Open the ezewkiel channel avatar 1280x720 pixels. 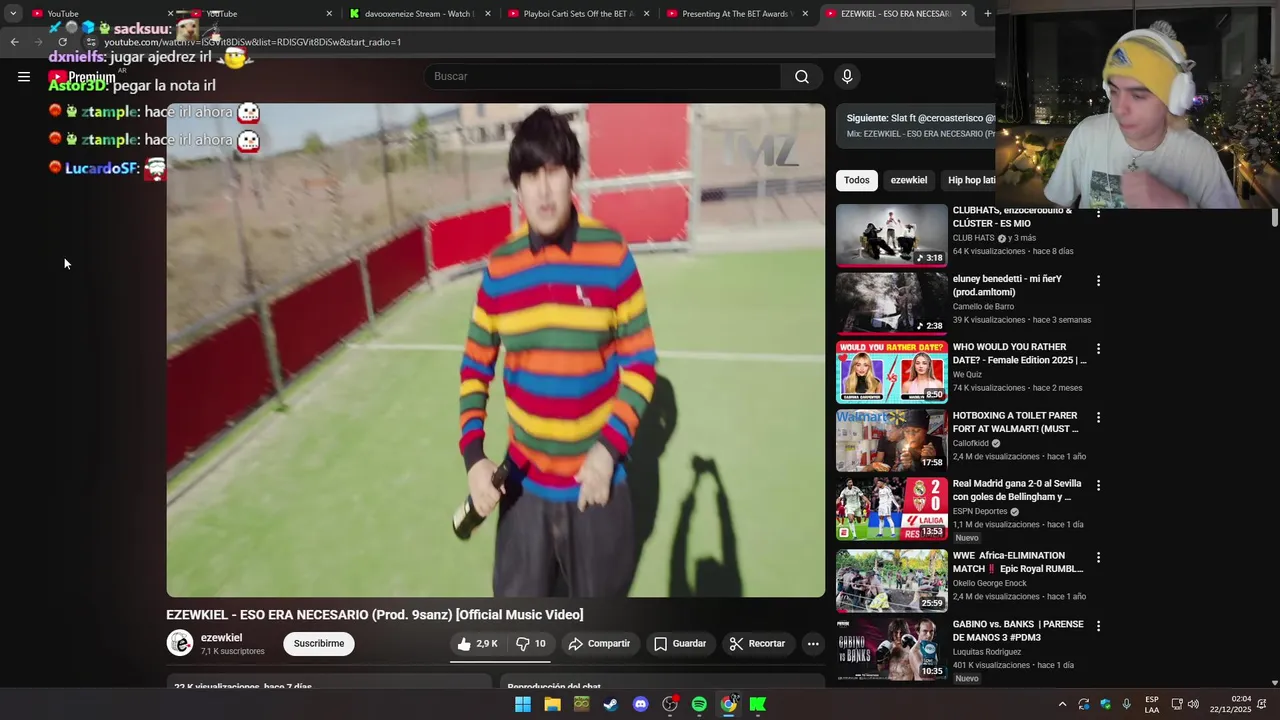(180, 643)
